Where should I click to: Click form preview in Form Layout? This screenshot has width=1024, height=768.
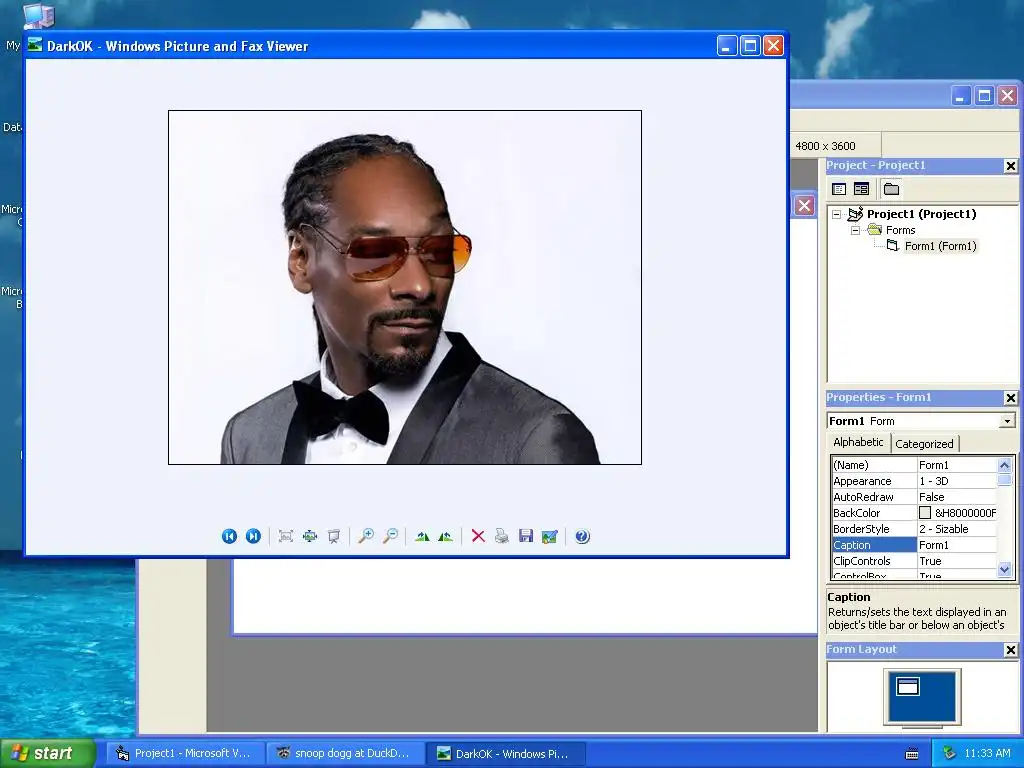[x=908, y=686]
